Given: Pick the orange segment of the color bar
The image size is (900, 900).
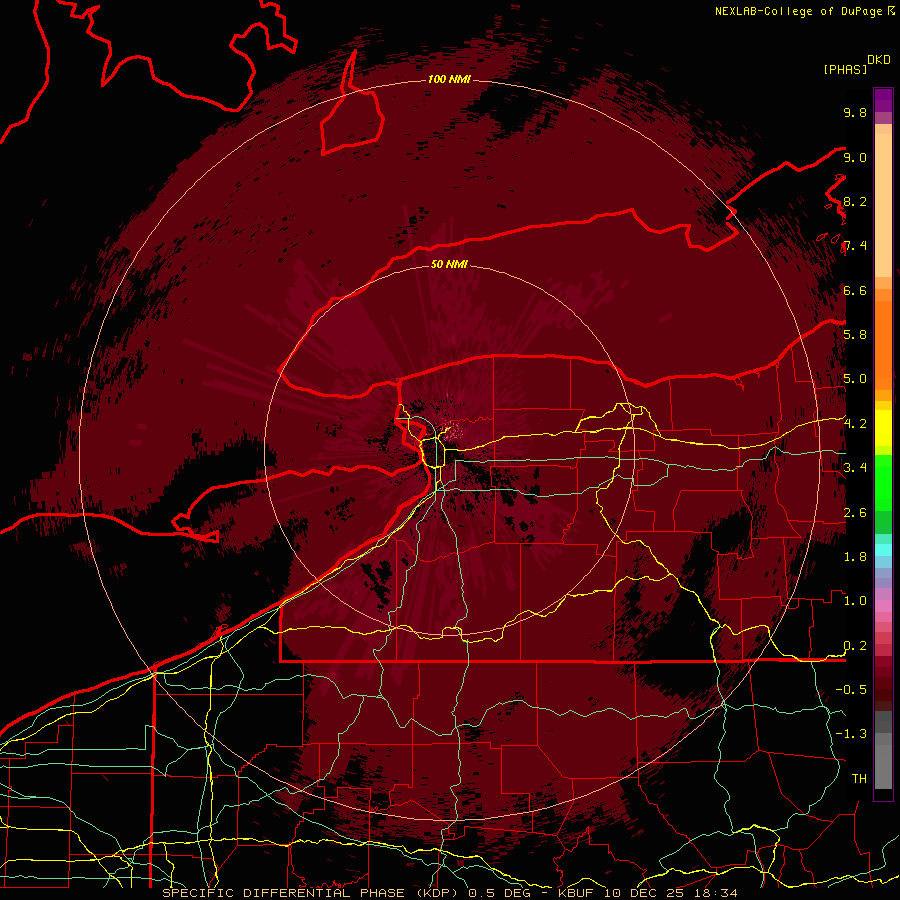Looking at the screenshot, I should [883, 344].
